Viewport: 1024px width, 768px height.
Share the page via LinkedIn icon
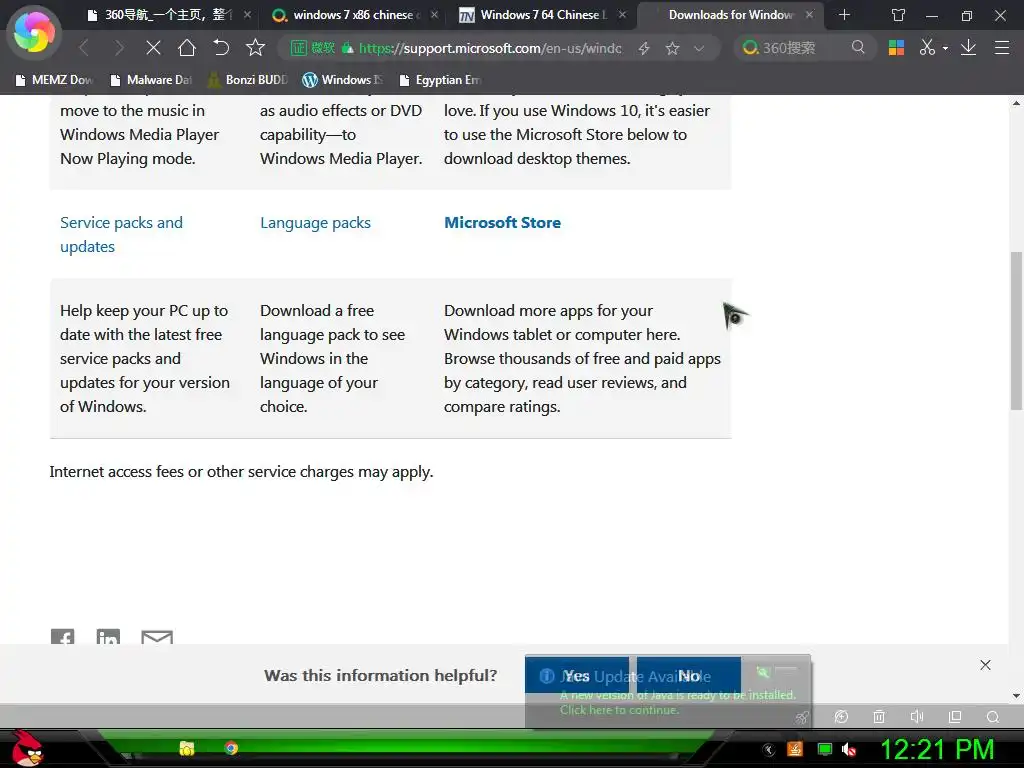pyautogui.click(x=108, y=637)
